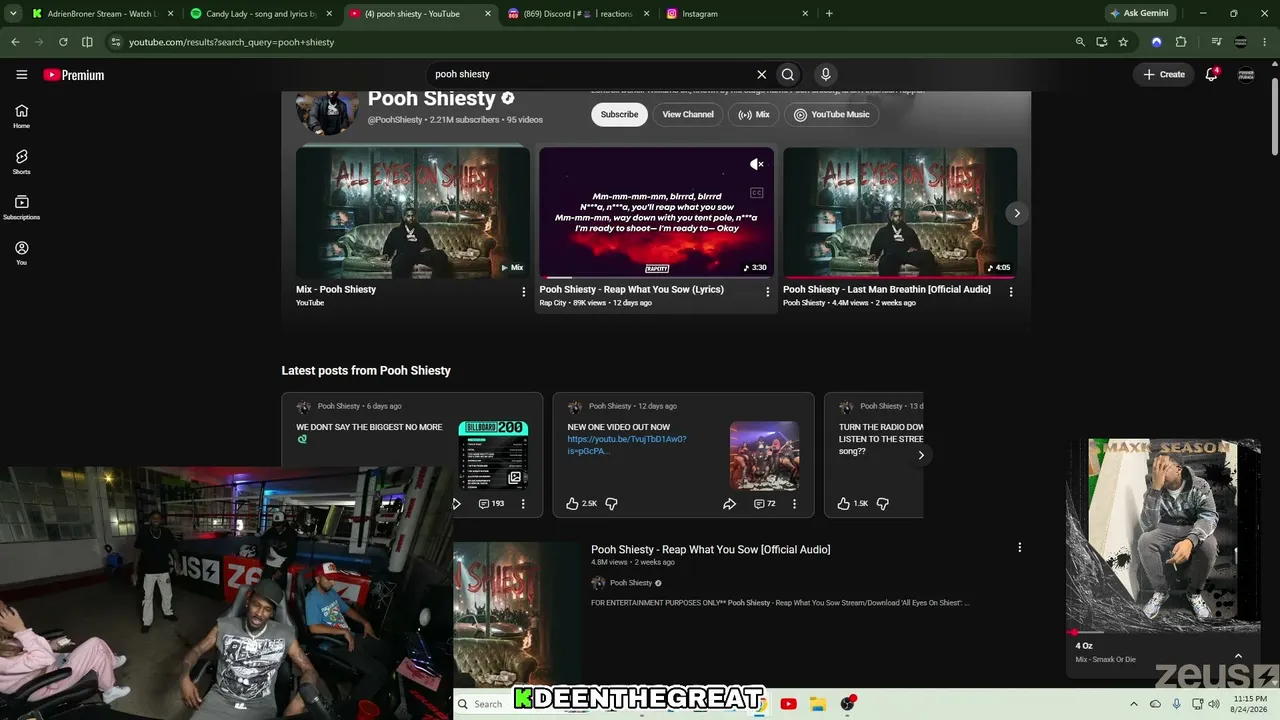1280x720 pixels.
Task: Toggle the browser side panel button
Action: pos(87,42)
